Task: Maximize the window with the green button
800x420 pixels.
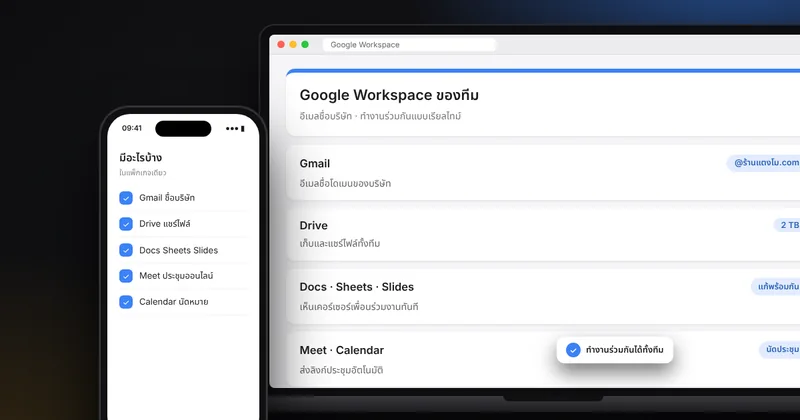Action: click(305, 44)
